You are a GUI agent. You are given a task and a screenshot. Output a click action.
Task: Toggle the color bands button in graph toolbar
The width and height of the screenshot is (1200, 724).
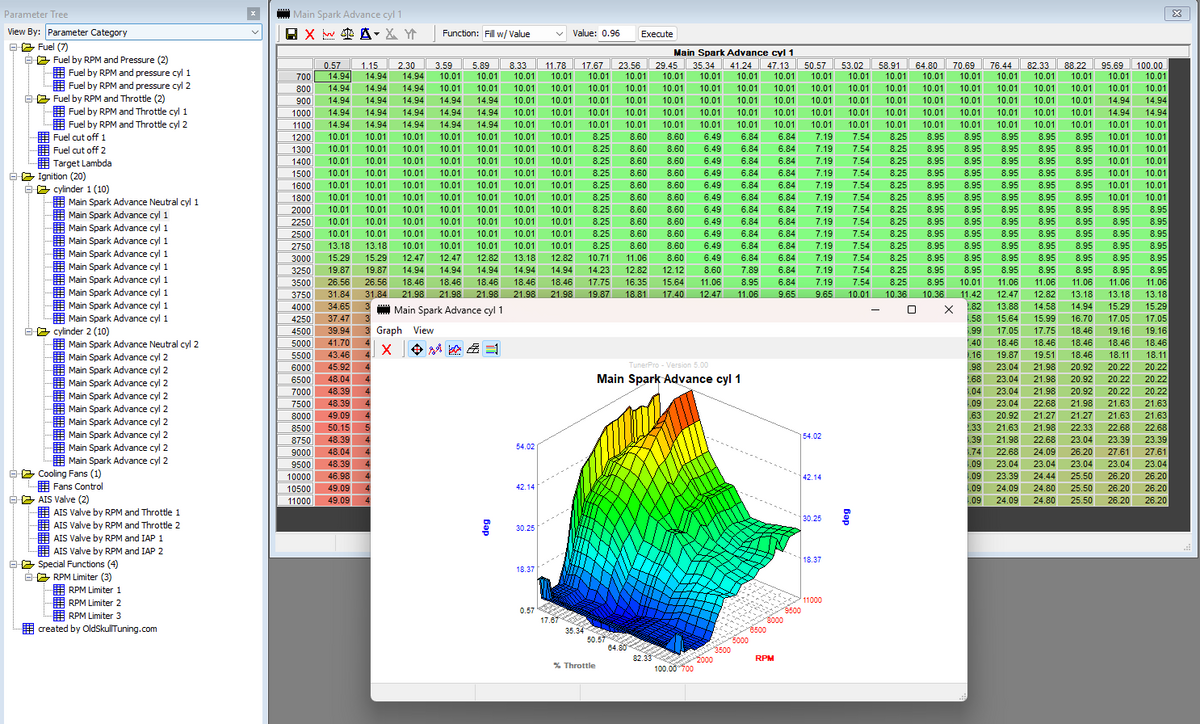(491, 349)
